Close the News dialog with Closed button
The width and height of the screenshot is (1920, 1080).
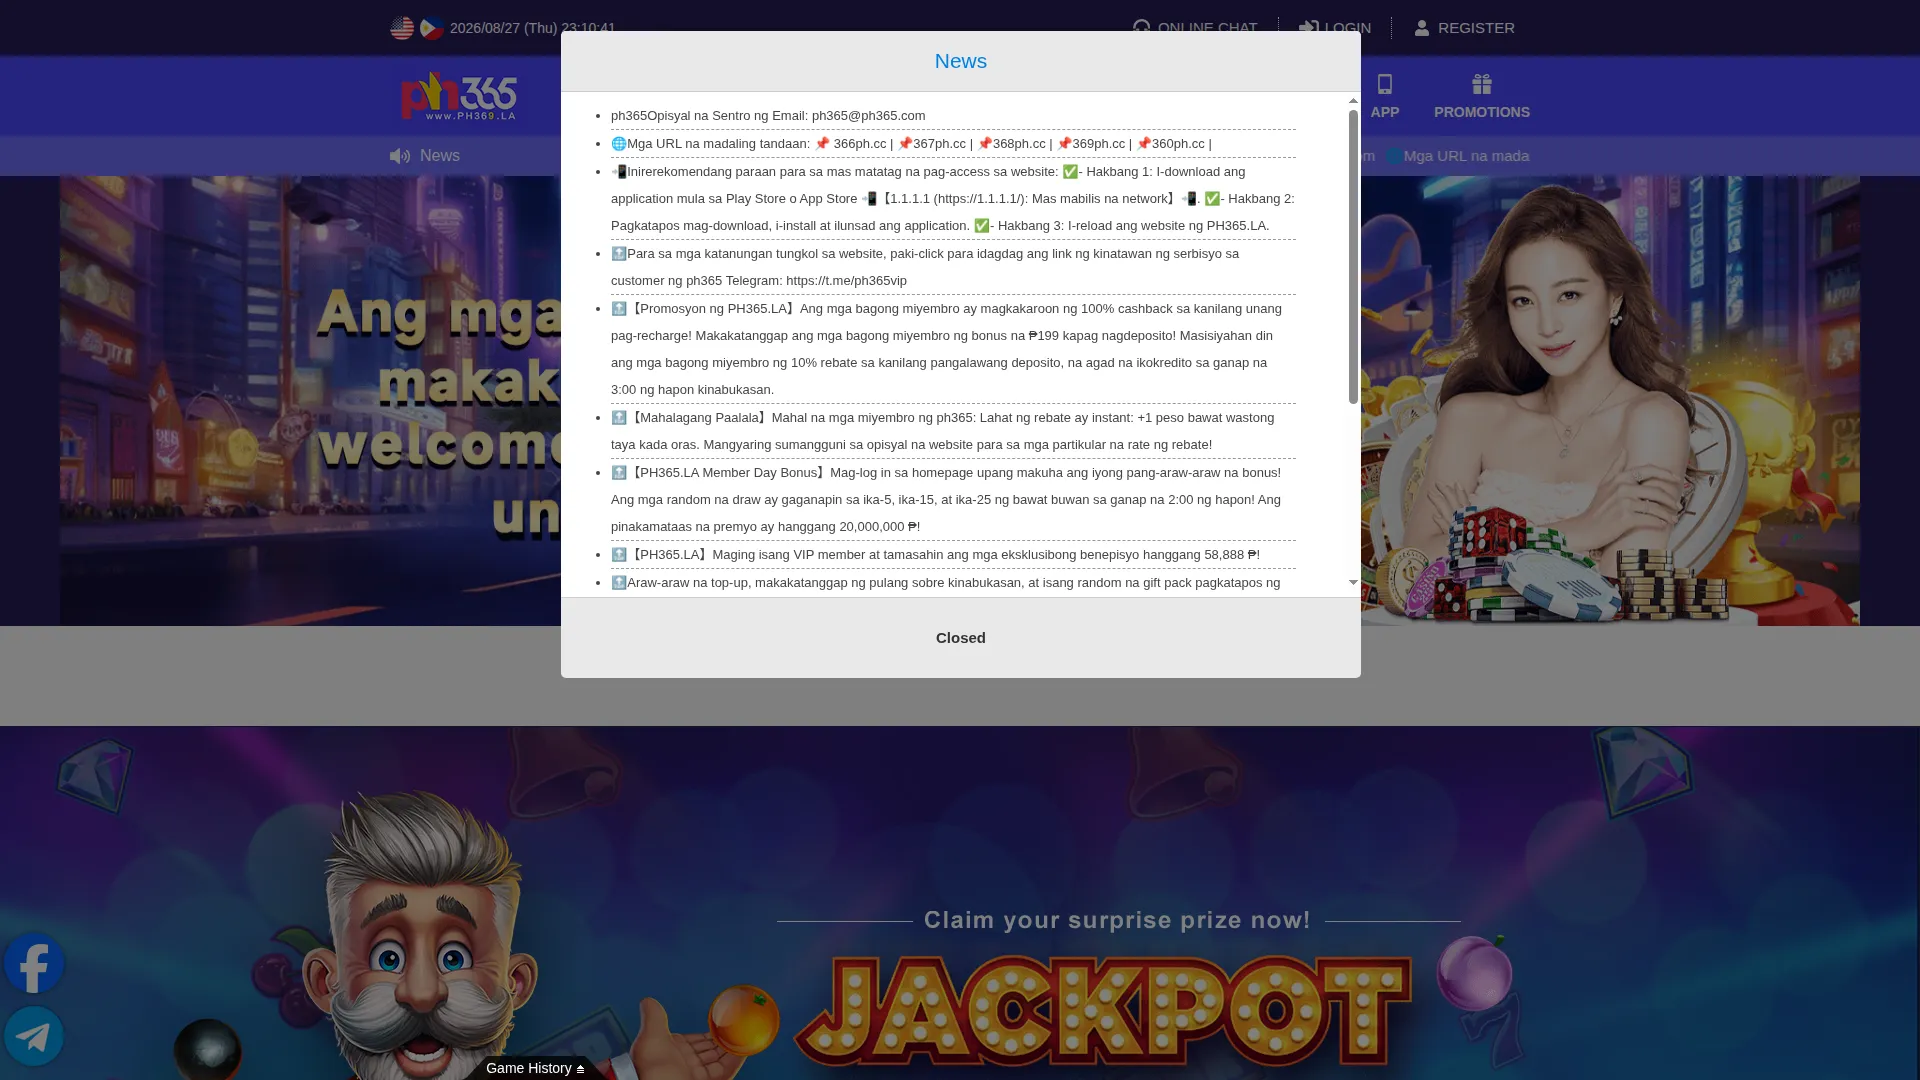click(x=961, y=638)
